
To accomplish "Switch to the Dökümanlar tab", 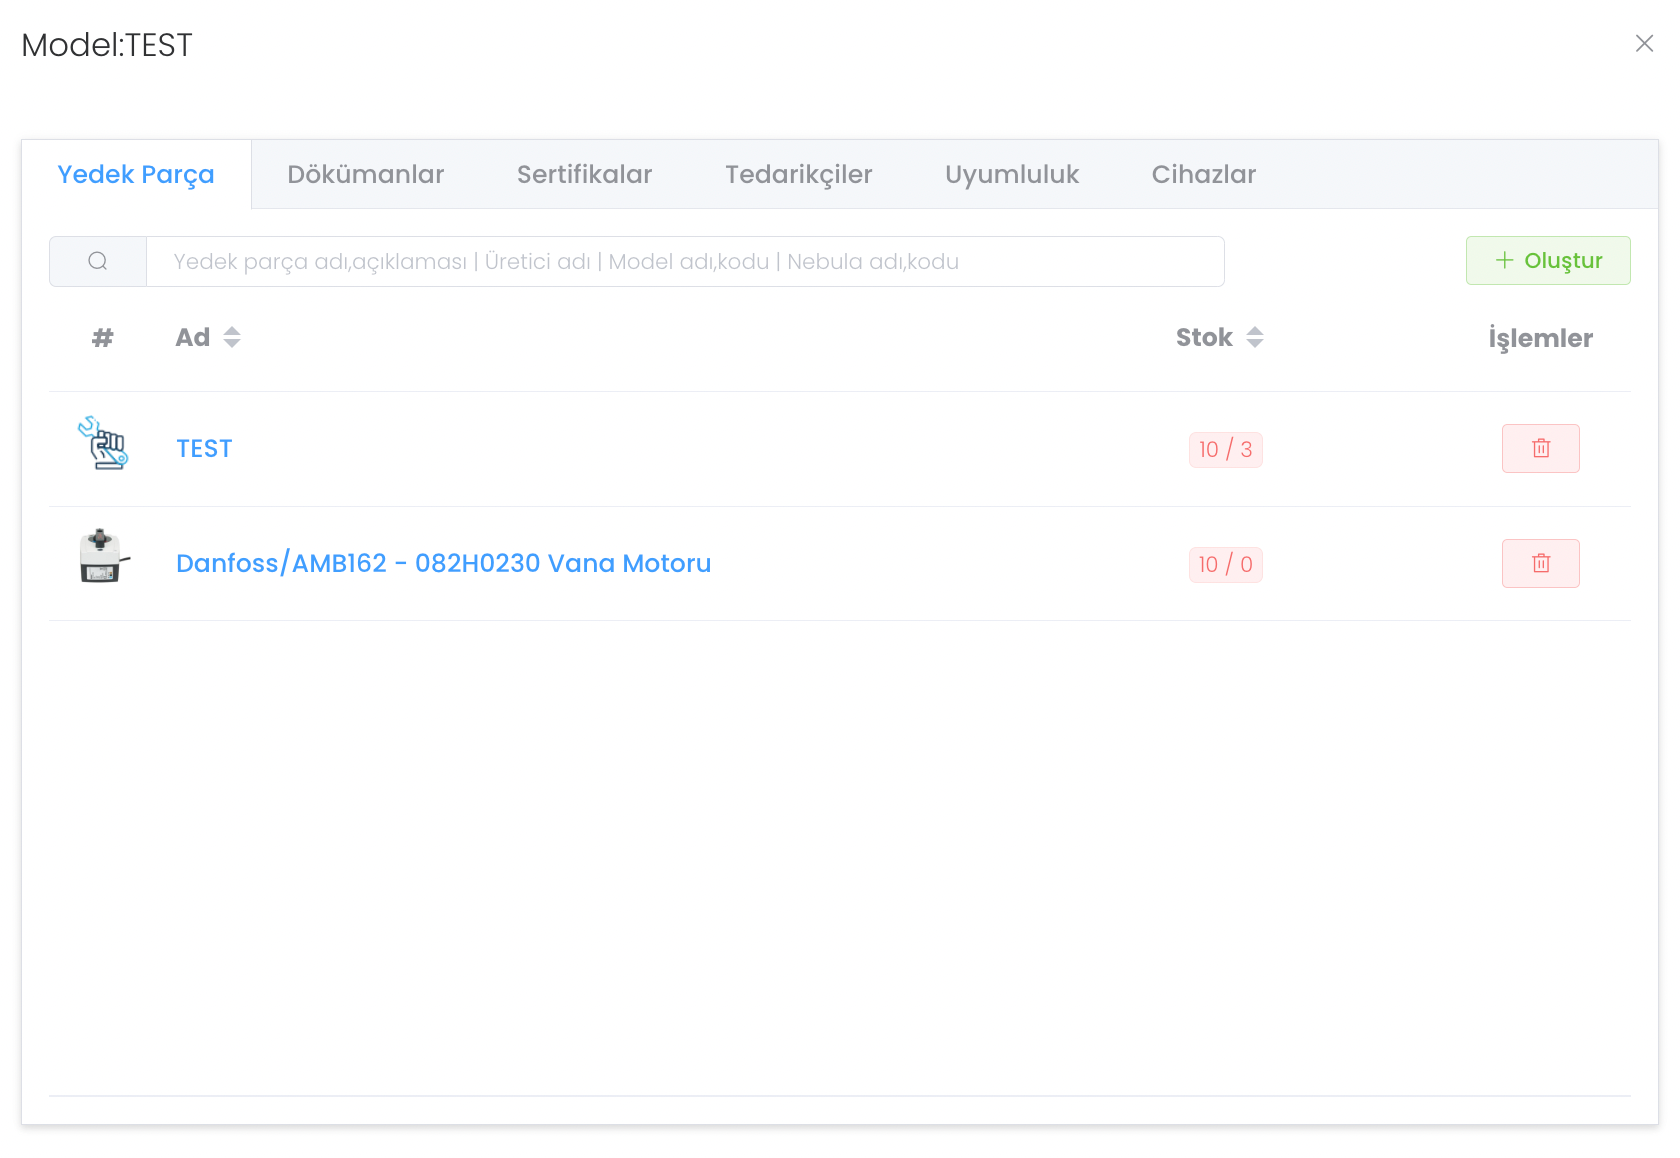I will click(x=365, y=175).
